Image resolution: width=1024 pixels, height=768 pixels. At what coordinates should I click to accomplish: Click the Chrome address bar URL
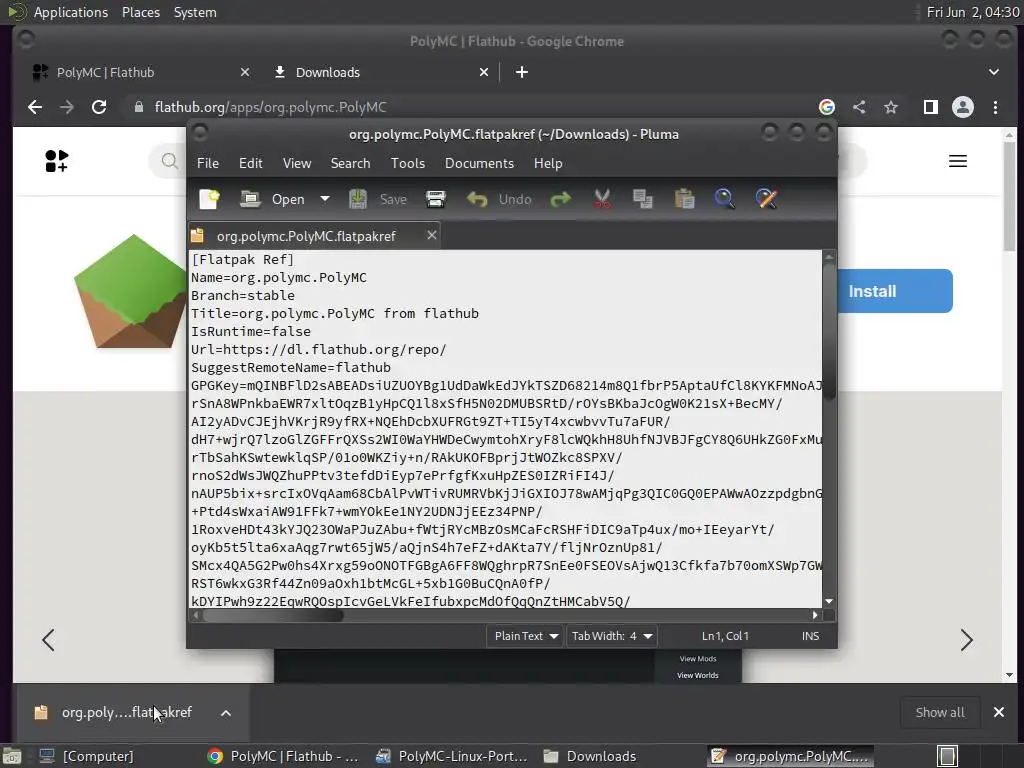270,107
